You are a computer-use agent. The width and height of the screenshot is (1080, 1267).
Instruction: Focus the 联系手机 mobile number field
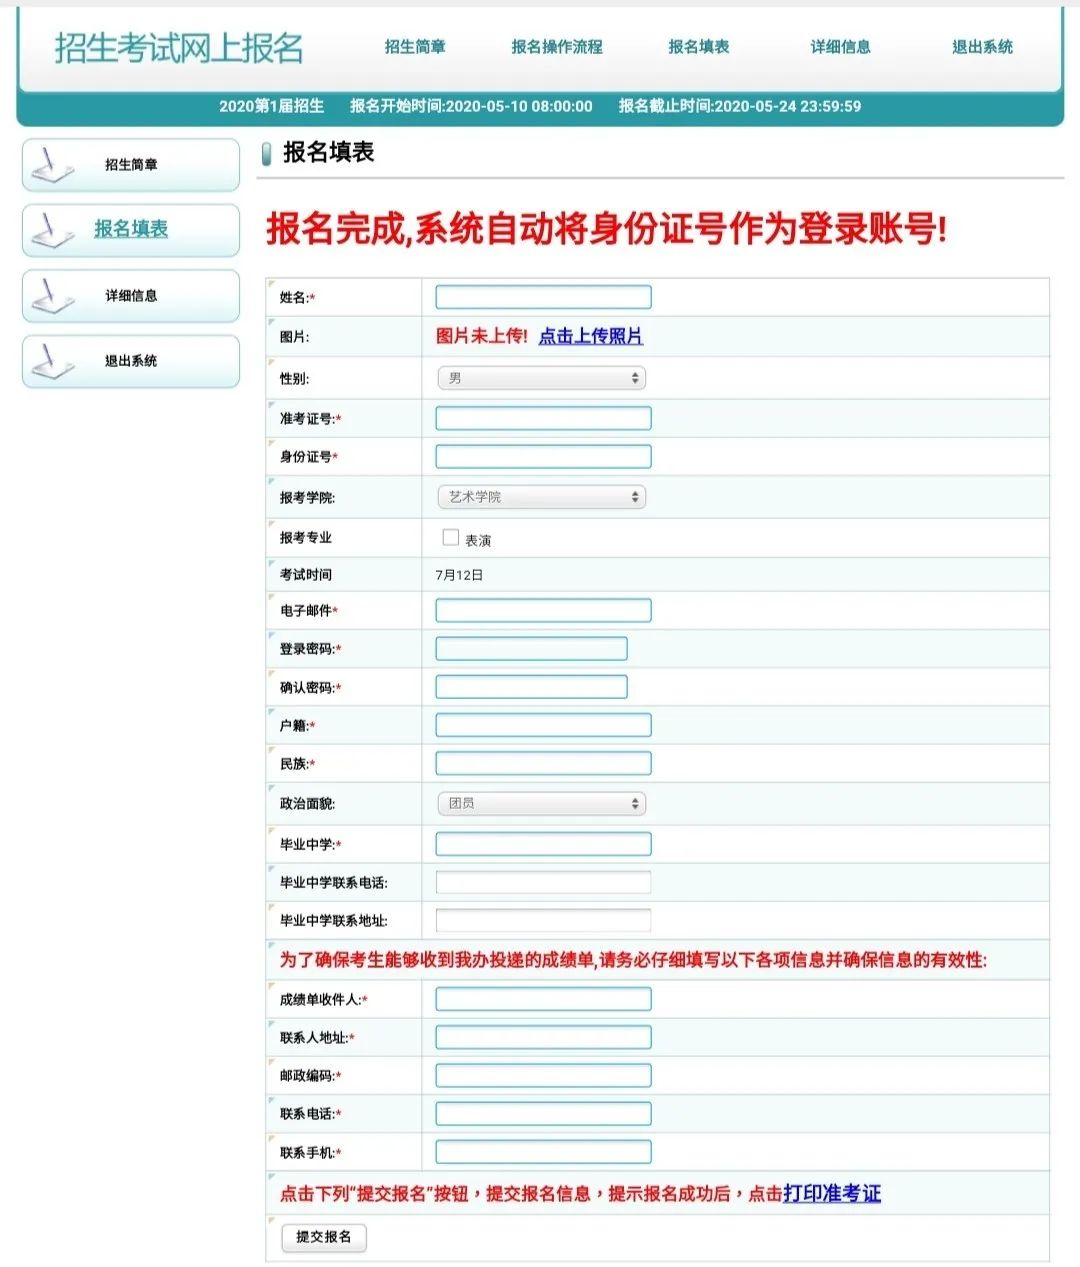543,1152
